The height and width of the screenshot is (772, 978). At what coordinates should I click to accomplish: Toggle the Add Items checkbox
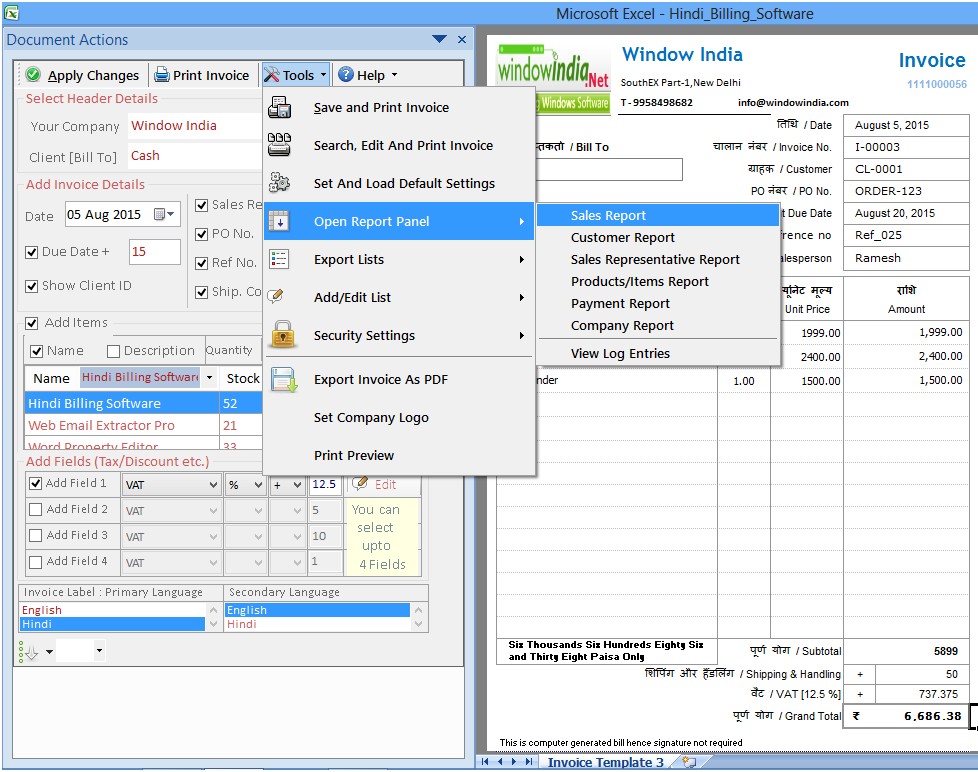pyautogui.click(x=31, y=323)
